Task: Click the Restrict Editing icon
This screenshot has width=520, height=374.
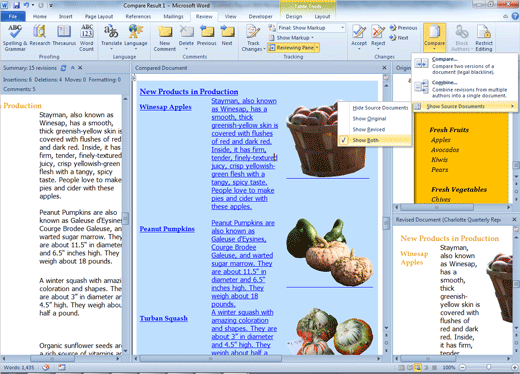Action: (x=484, y=32)
